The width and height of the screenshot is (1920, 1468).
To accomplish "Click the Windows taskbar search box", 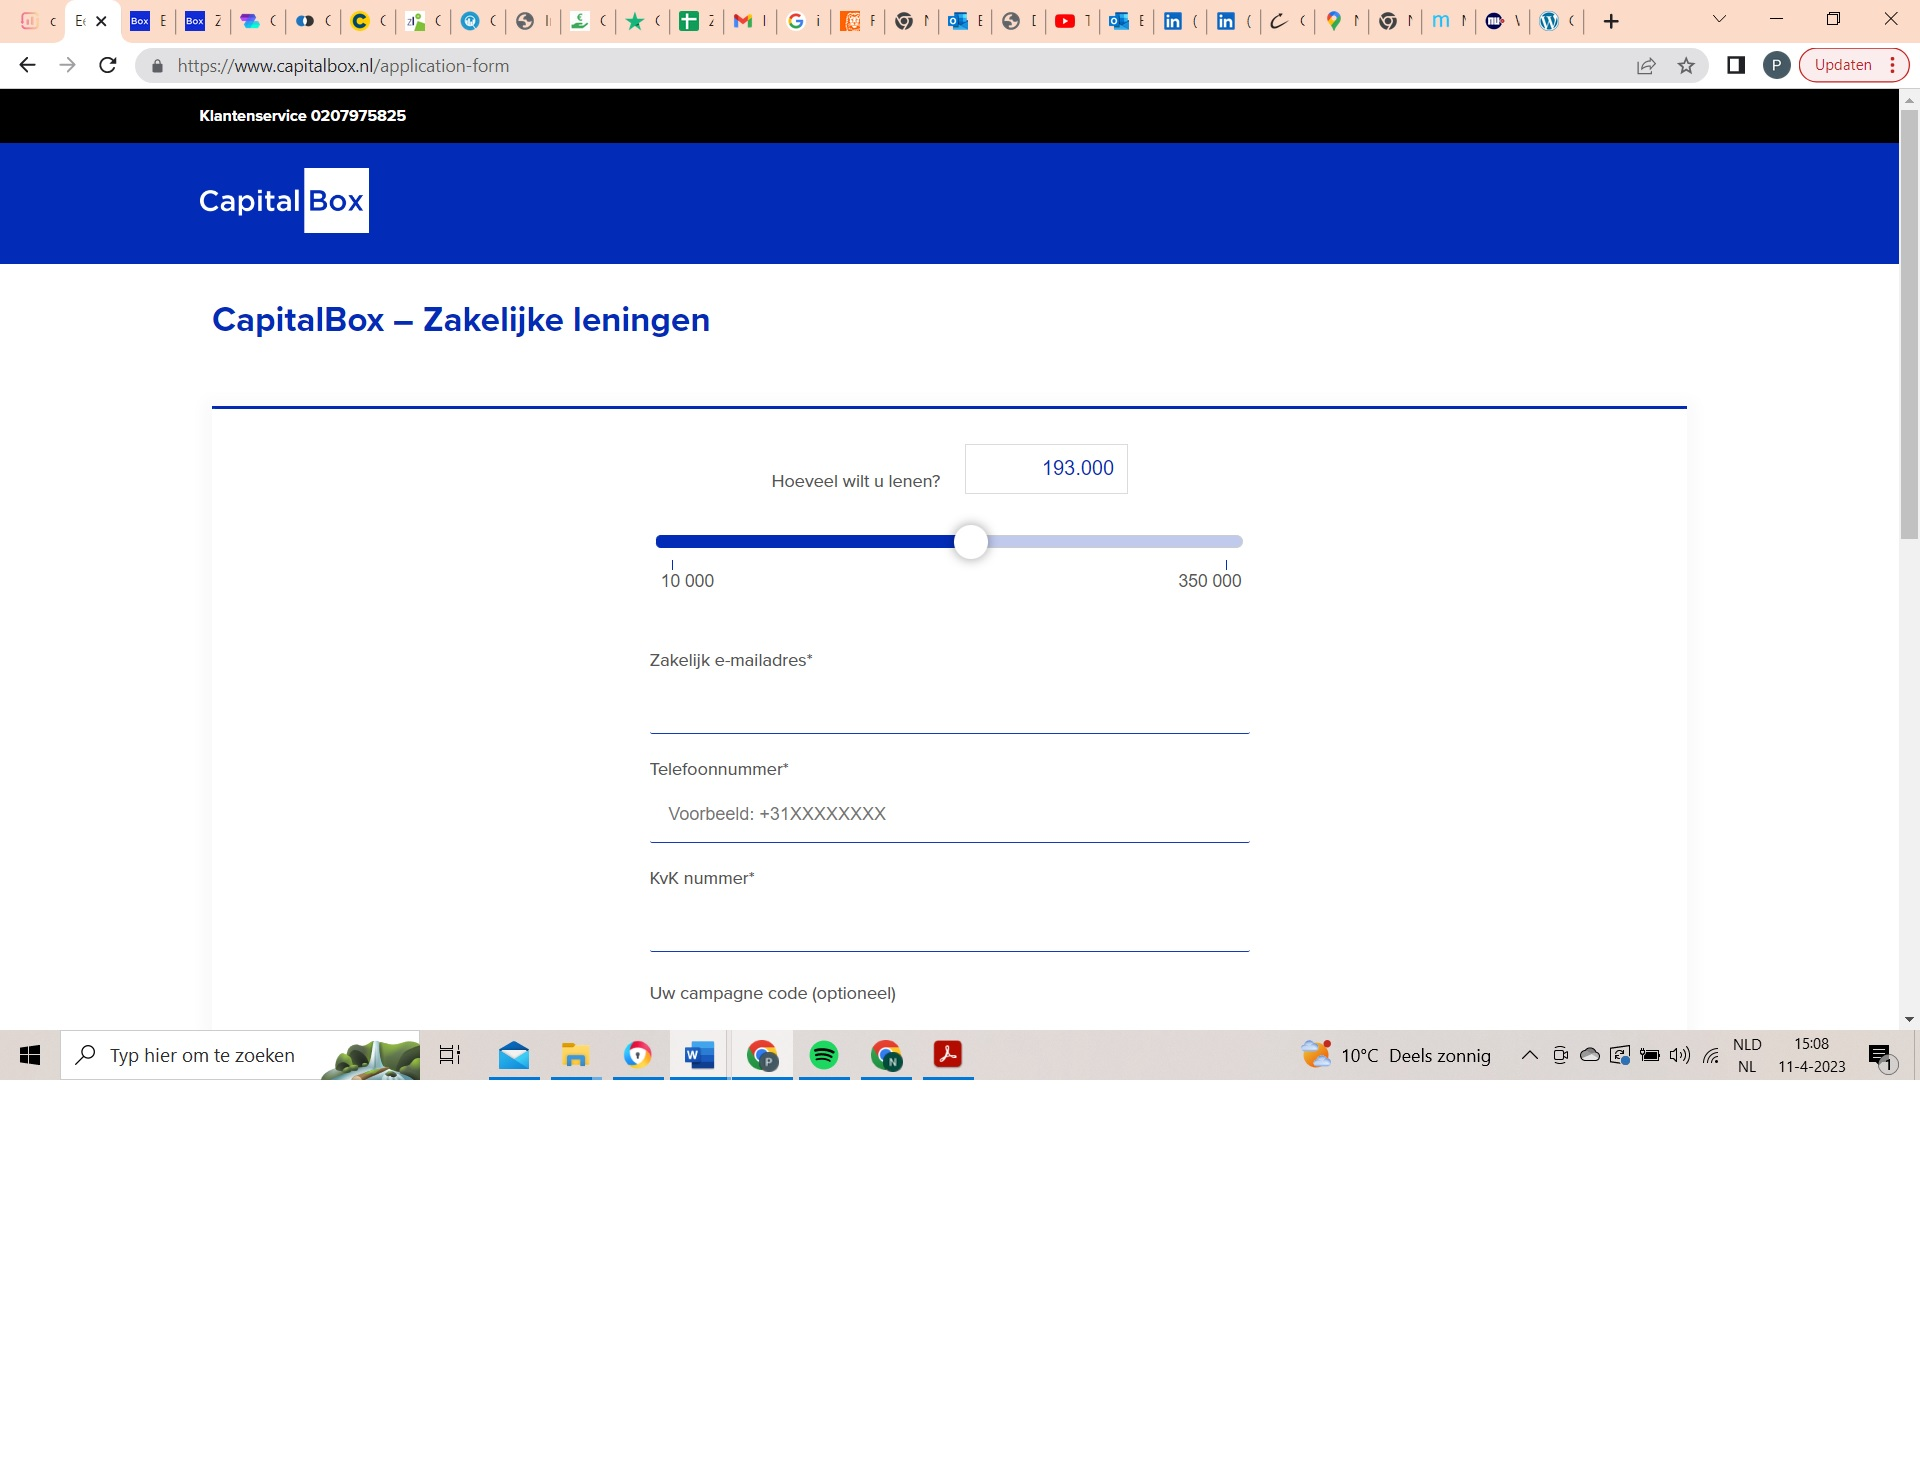I will pos(240,1055).
